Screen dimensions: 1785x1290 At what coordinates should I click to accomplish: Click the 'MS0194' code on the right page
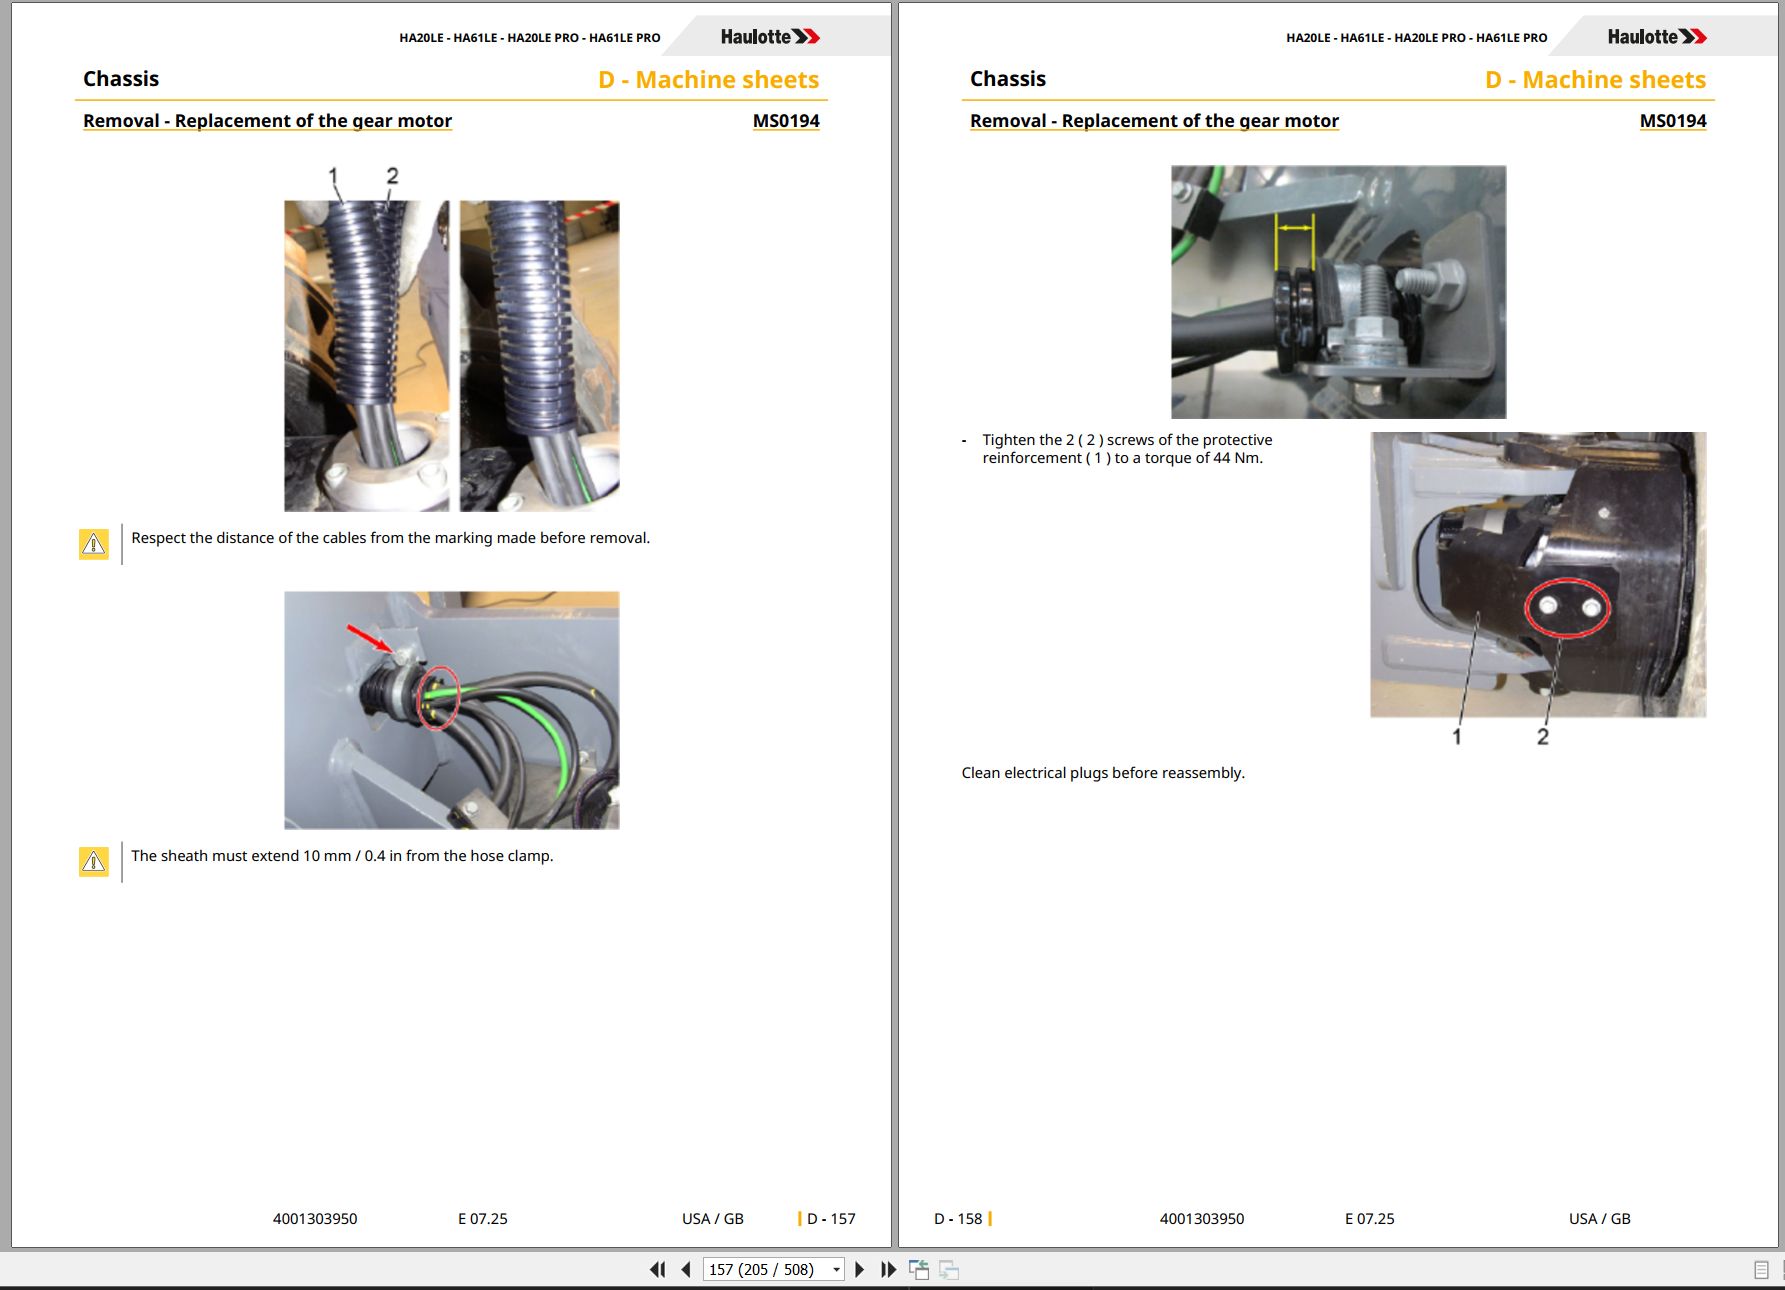pos(1673,121)
